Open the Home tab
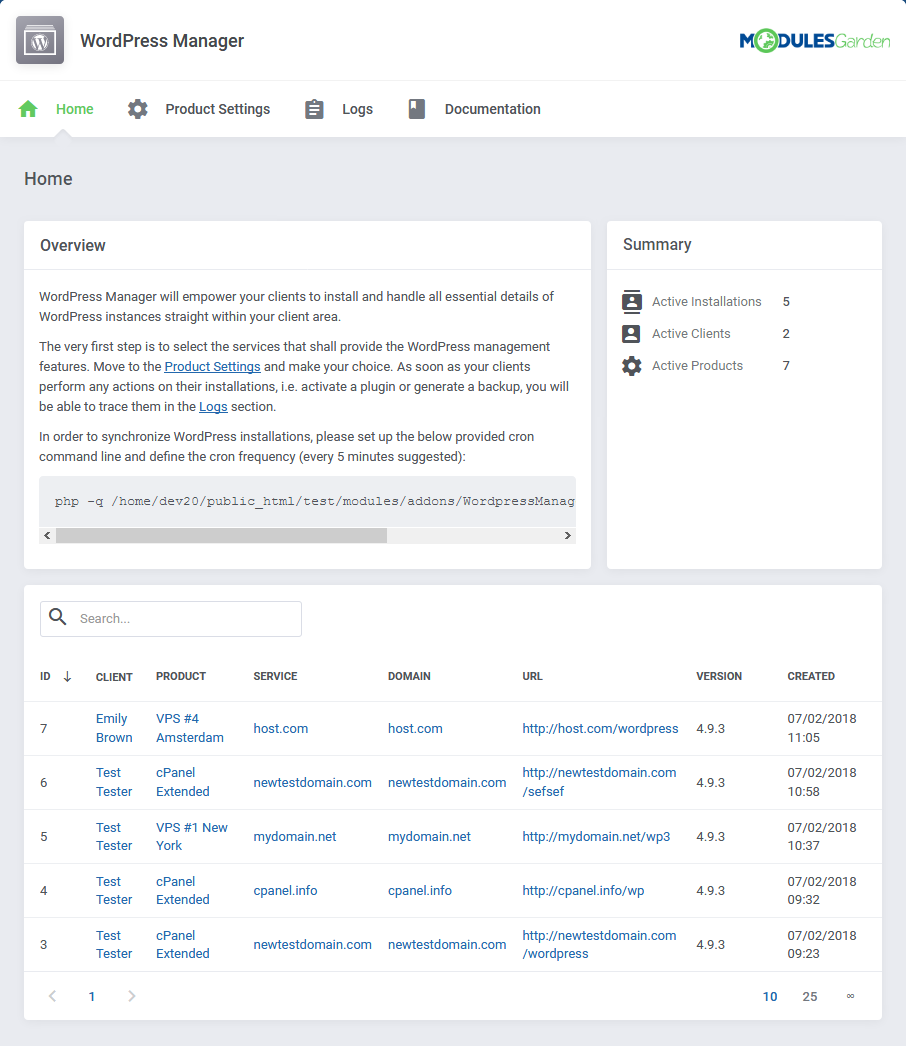This screenshot has width=906, height=1046. point(75,109)
